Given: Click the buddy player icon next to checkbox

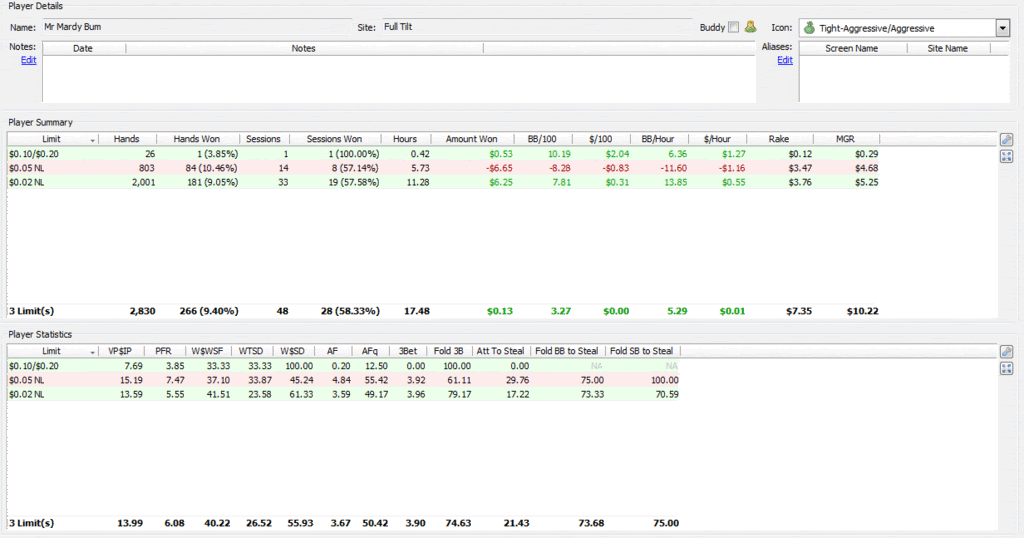Looking at the screenshot, I should coord(750,27).
